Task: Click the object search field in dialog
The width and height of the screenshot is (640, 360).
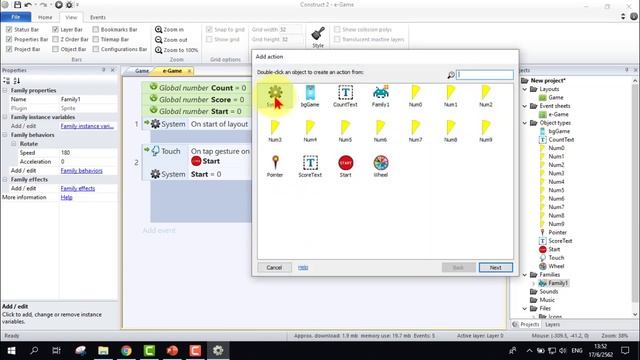Action: click(485, 74)
